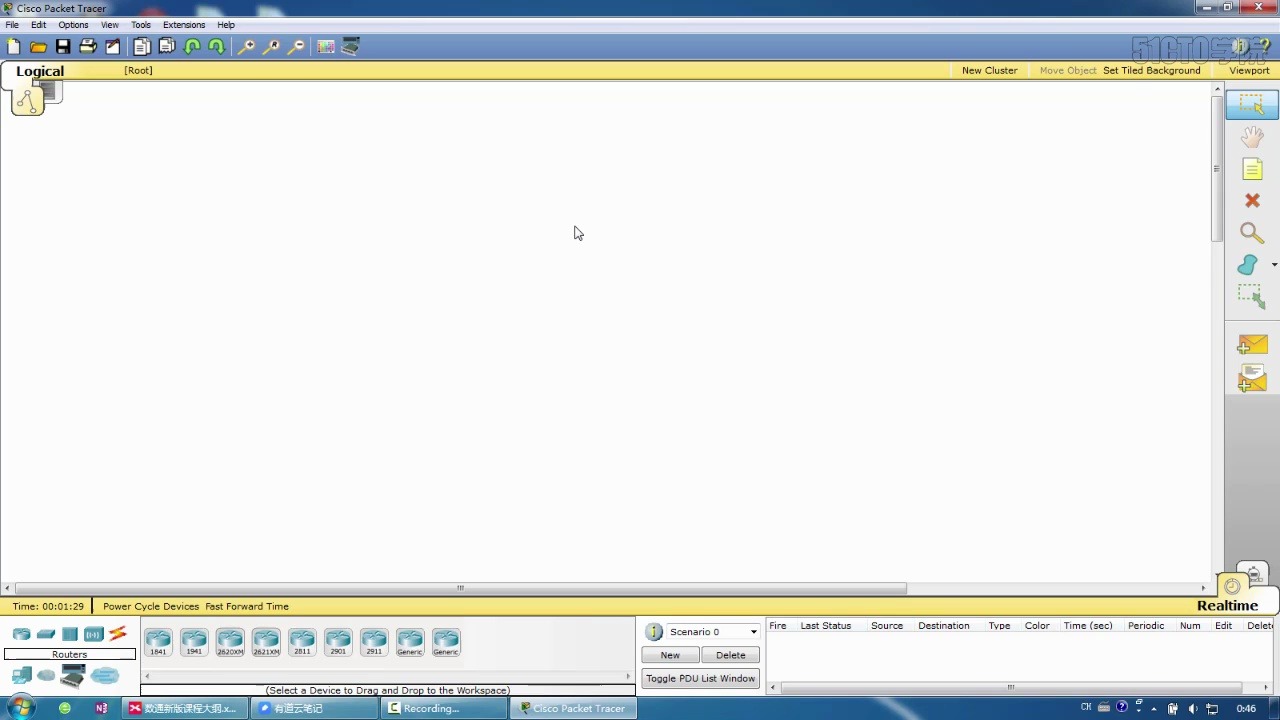Pick the 2621XM router device
1280x720 pixels.
tap(266, 642)
